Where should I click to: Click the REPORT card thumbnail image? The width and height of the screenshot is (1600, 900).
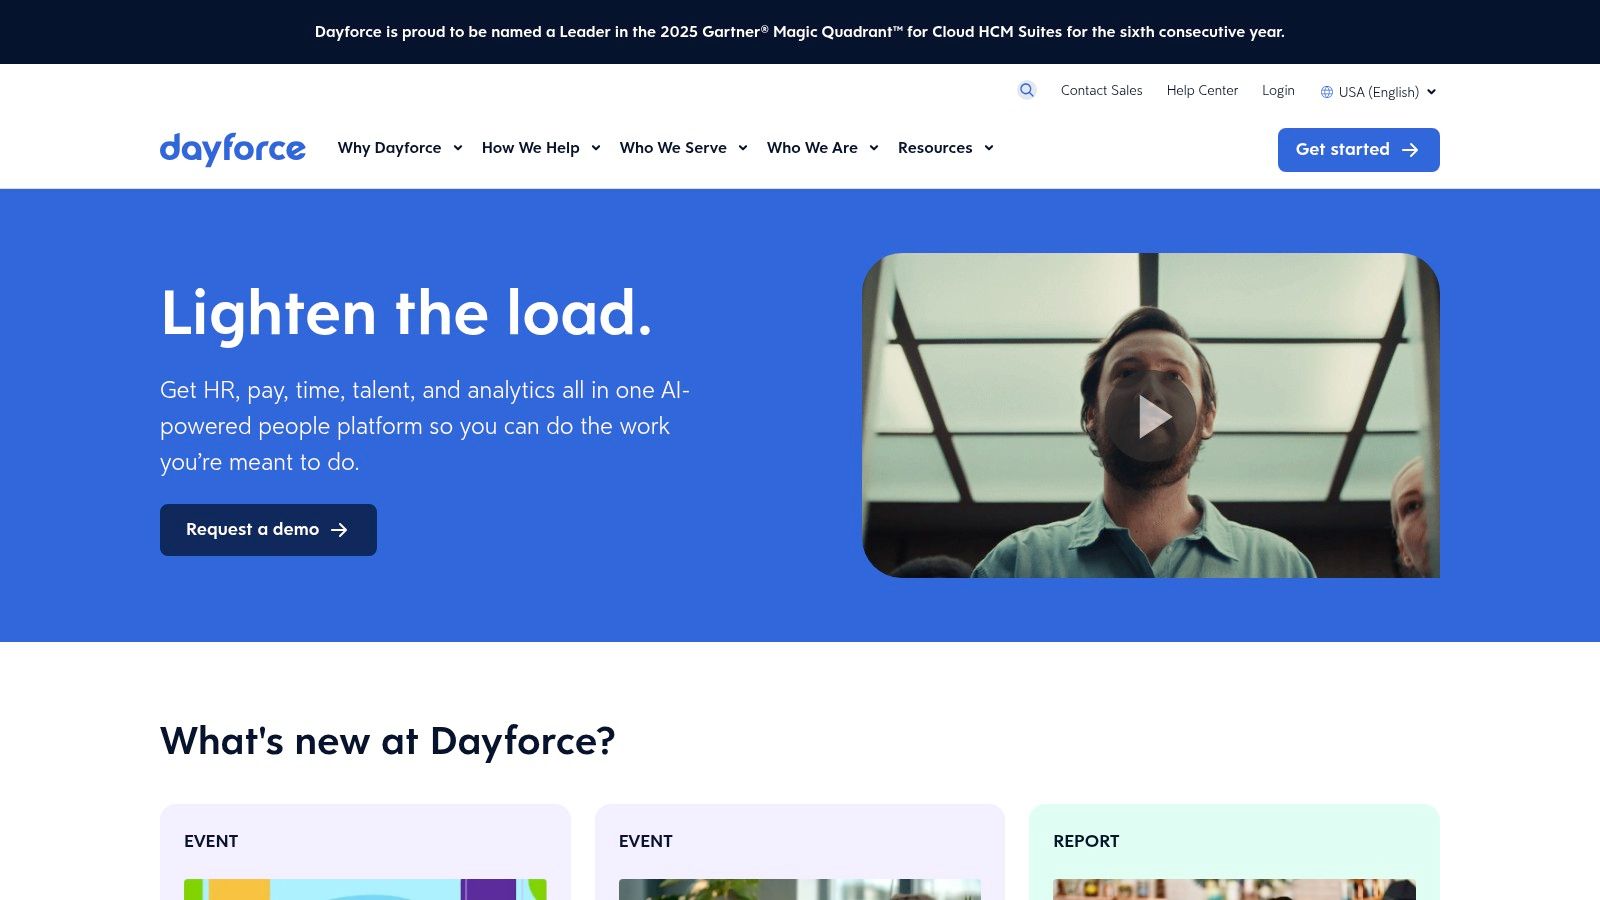[x=1234, y=890]
